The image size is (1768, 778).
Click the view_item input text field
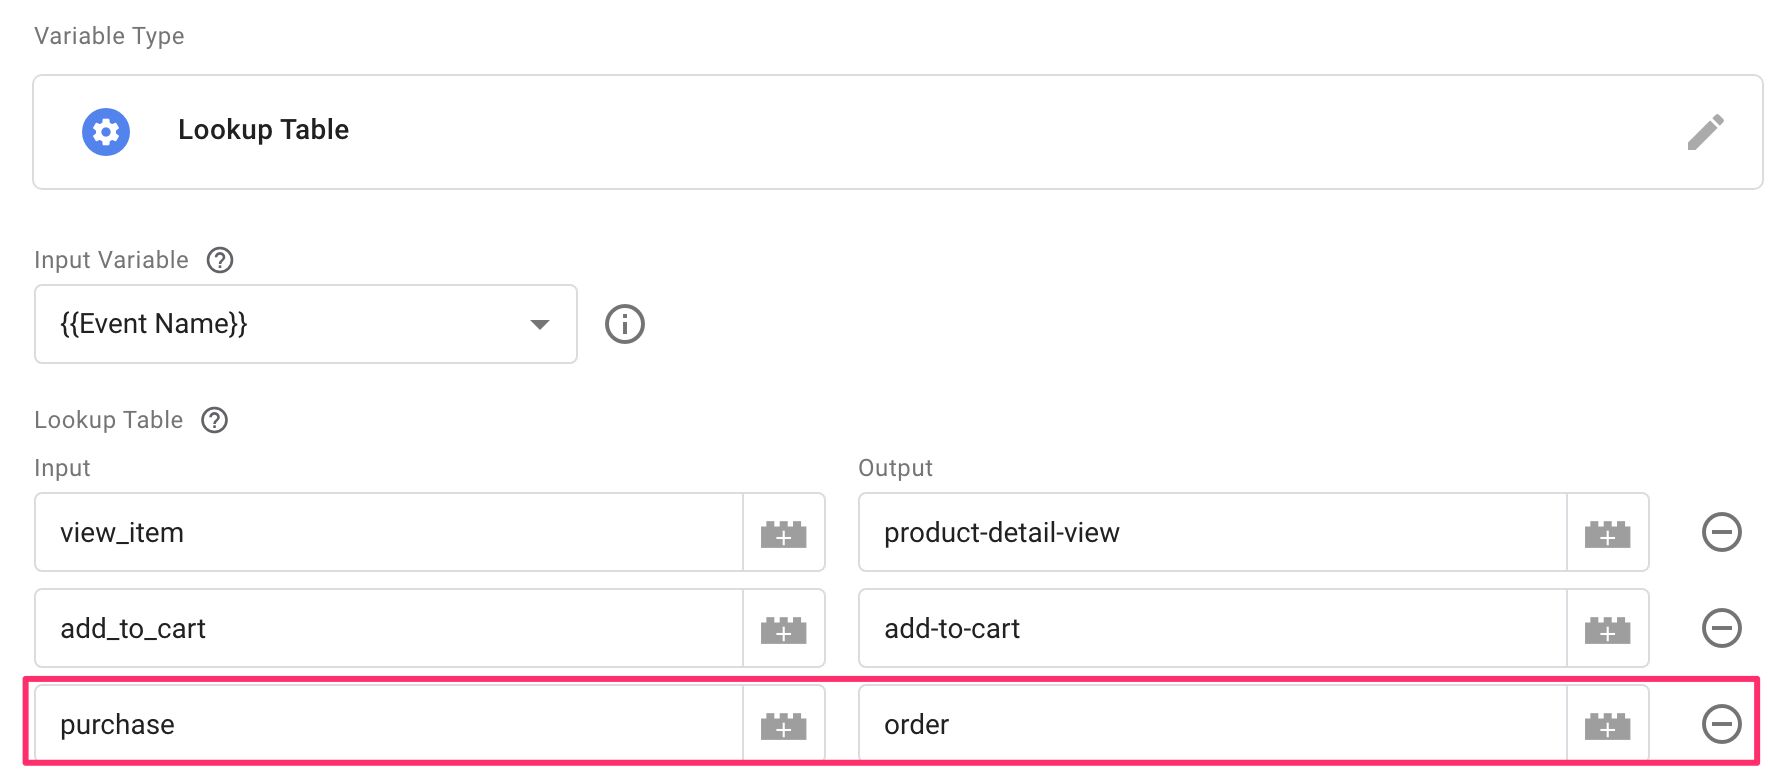(389, 533)
